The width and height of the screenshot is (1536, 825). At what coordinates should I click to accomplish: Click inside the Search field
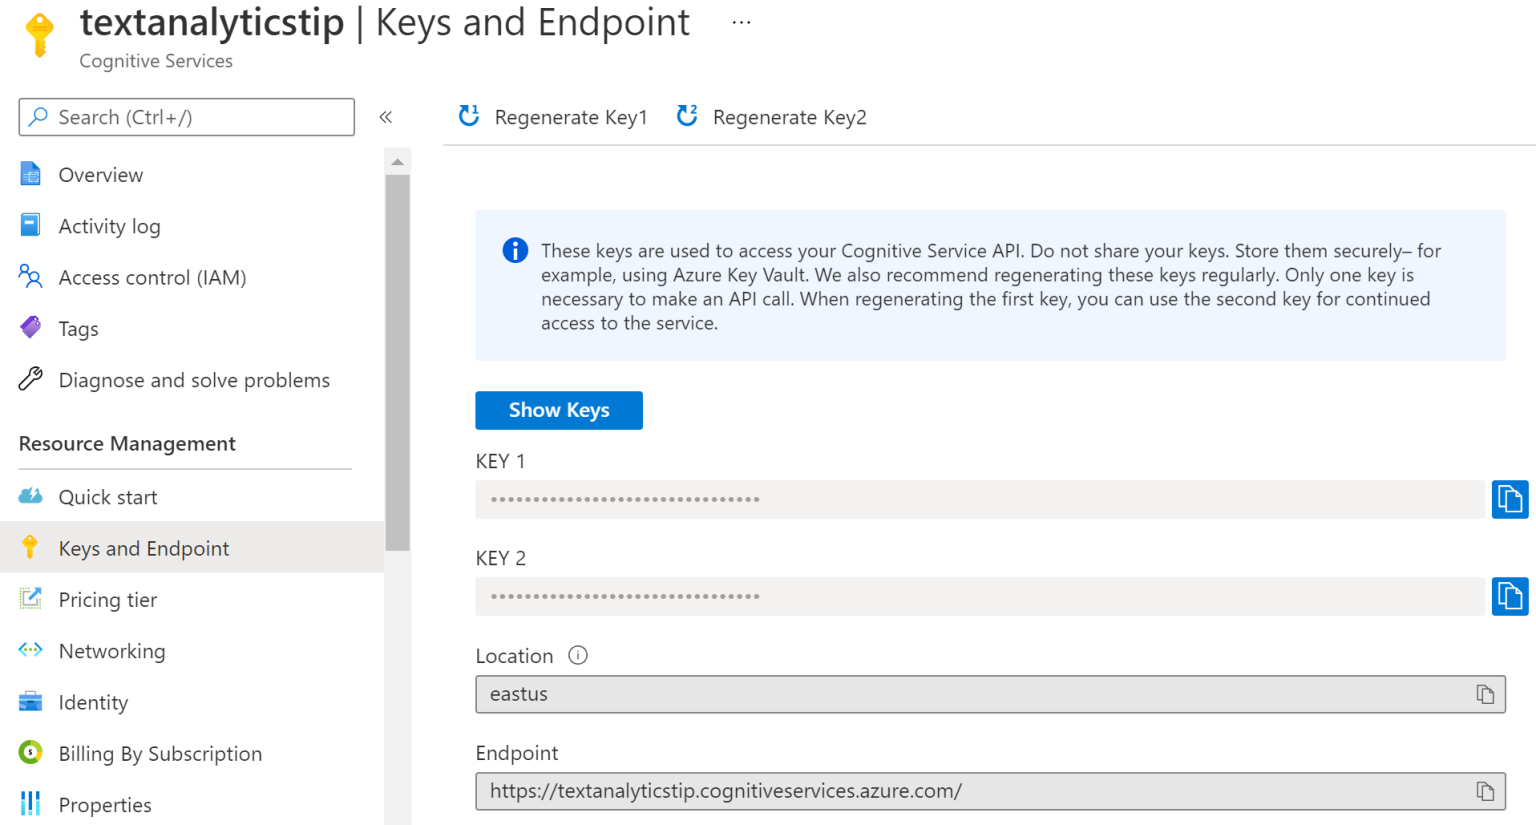(186, 117)
